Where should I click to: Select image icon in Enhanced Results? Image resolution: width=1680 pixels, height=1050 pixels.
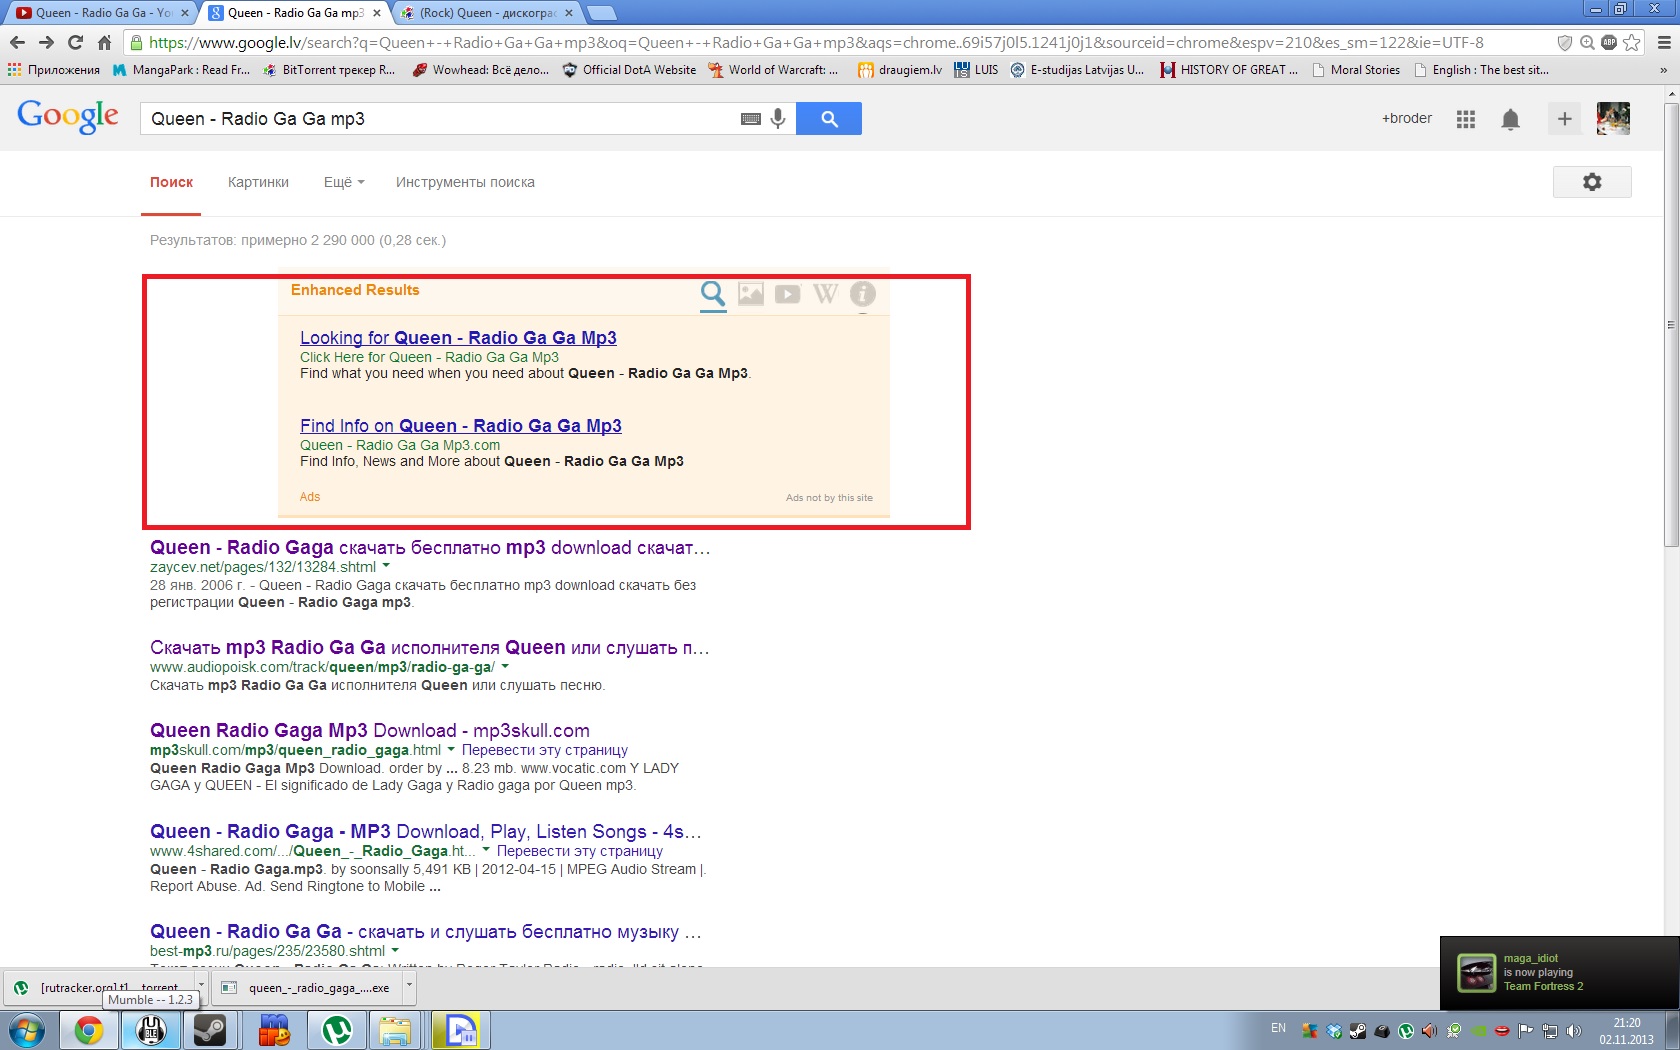(x=751, y=294)
